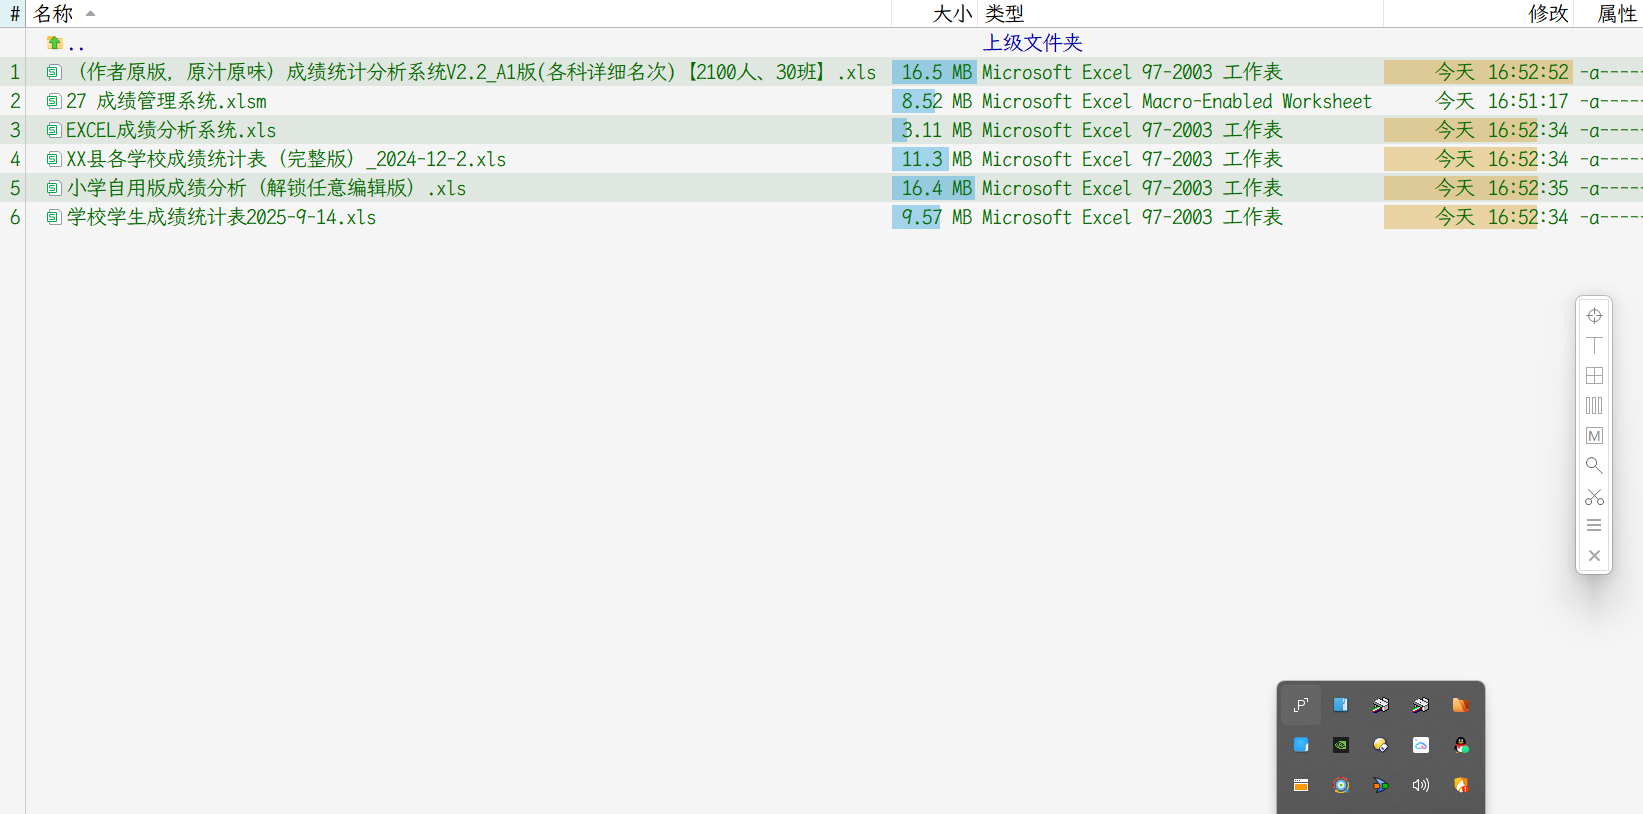This screenshot has height=814, width=1643.
Task: Sort by the 大小 size column header
Action: (x=951, y=14)
